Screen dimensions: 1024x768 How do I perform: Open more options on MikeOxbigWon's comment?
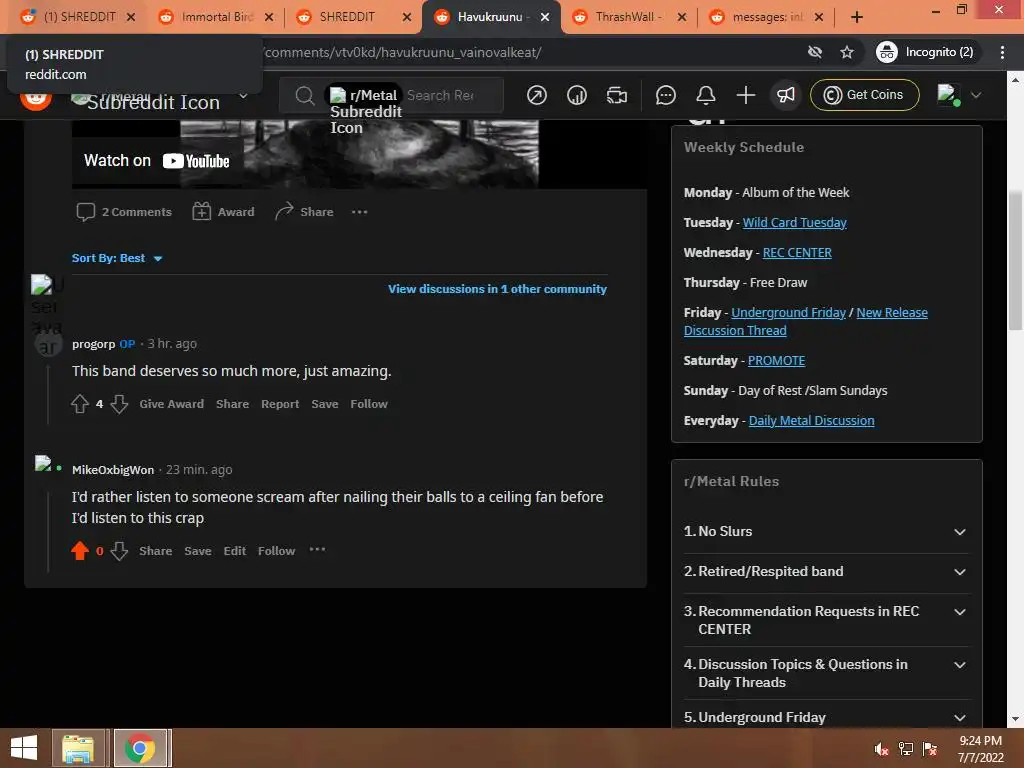point(317,550)
